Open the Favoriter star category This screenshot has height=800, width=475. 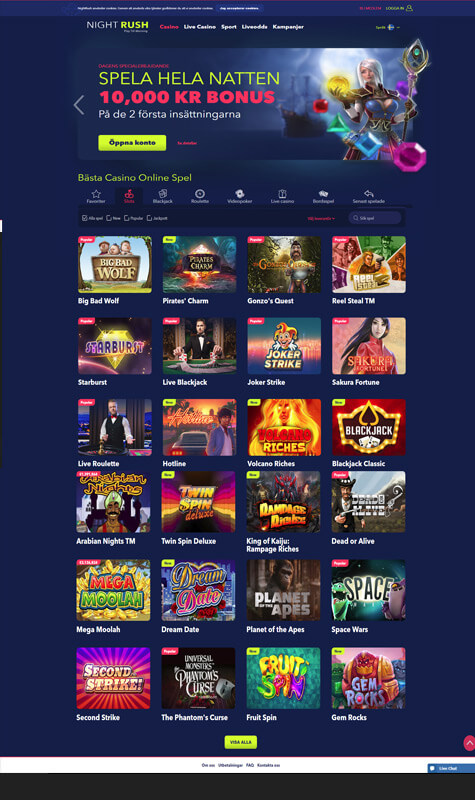(x=95, y=194)
